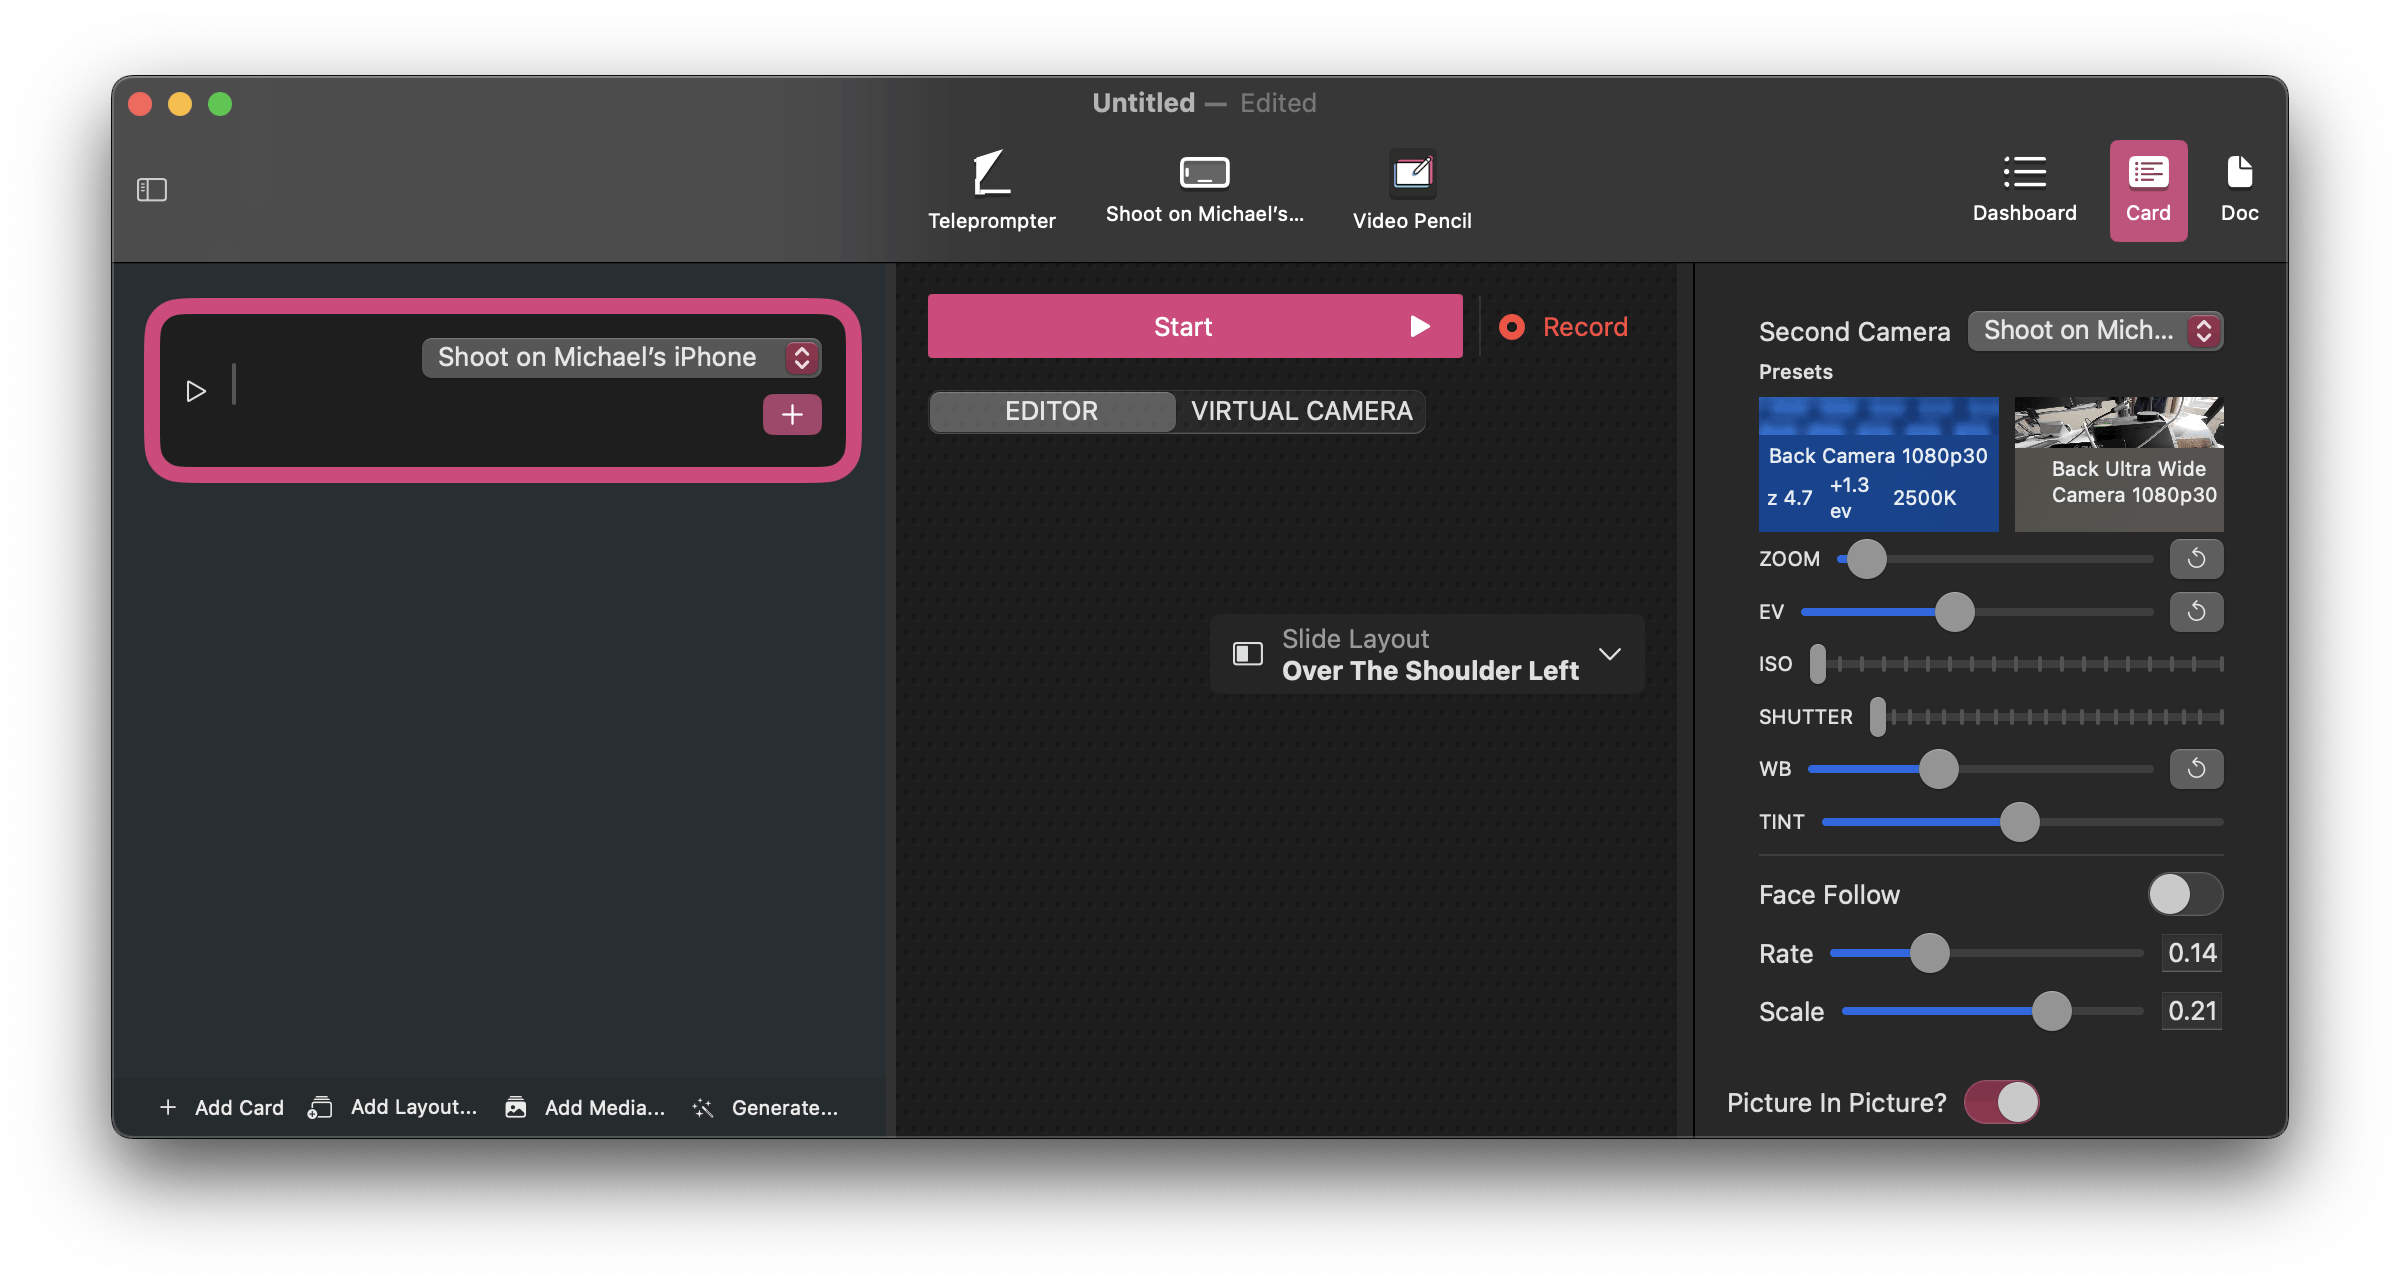Click the Record button icon
This screenshot has height=1286, width=2400.
tap(1511, 325)
